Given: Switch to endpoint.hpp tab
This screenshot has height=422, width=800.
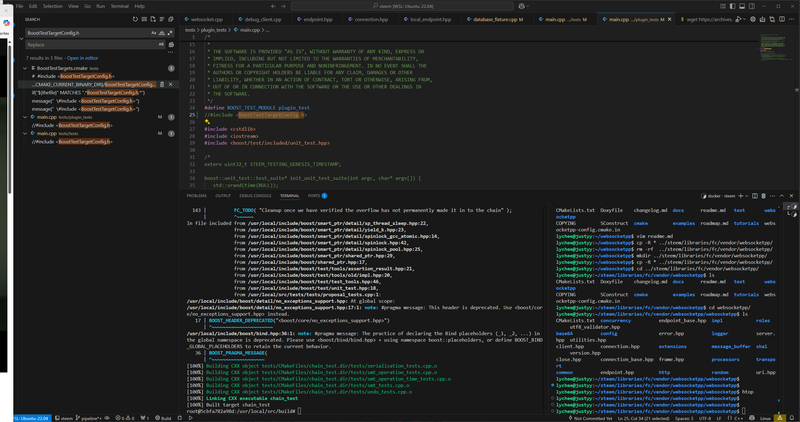Looking at the screenshot, I should coord(315,19).
